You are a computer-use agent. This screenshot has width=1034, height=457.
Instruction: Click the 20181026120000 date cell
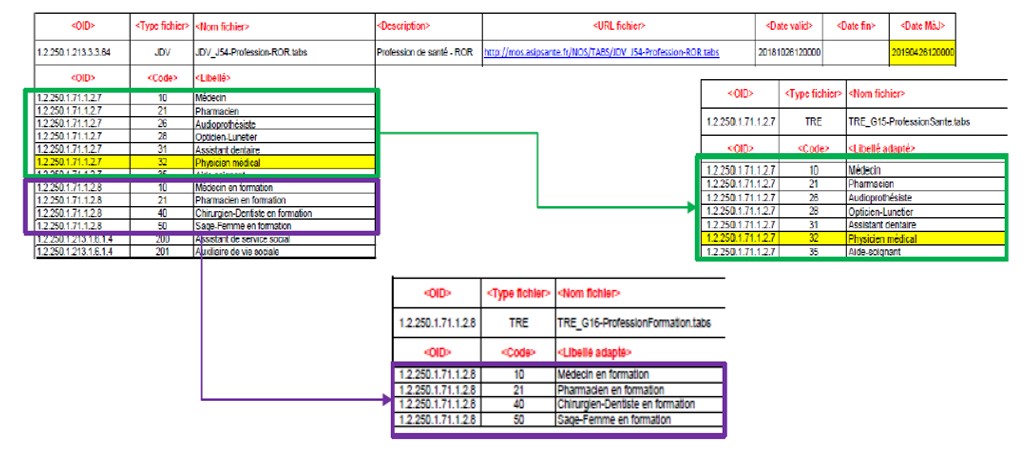click(x=789, y=52)
